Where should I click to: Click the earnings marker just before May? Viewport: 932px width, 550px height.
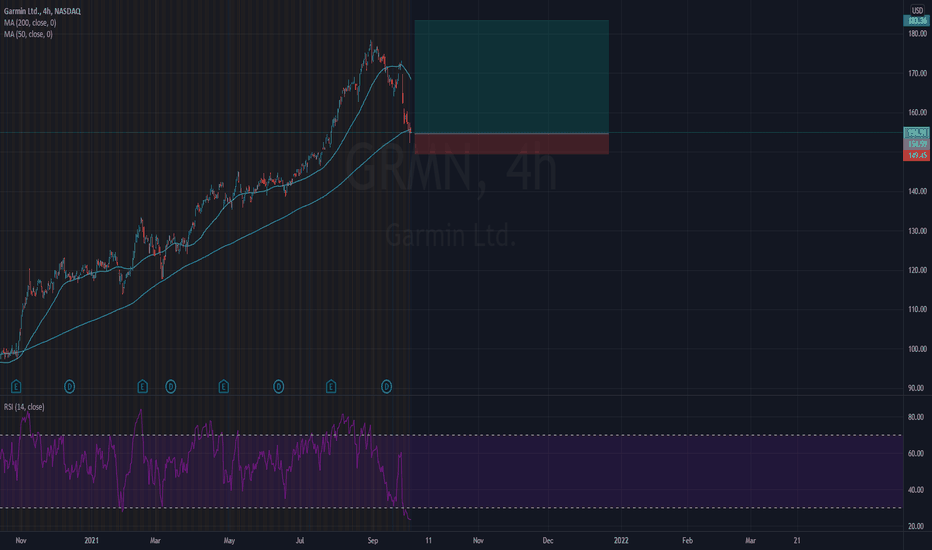[223, 387]
